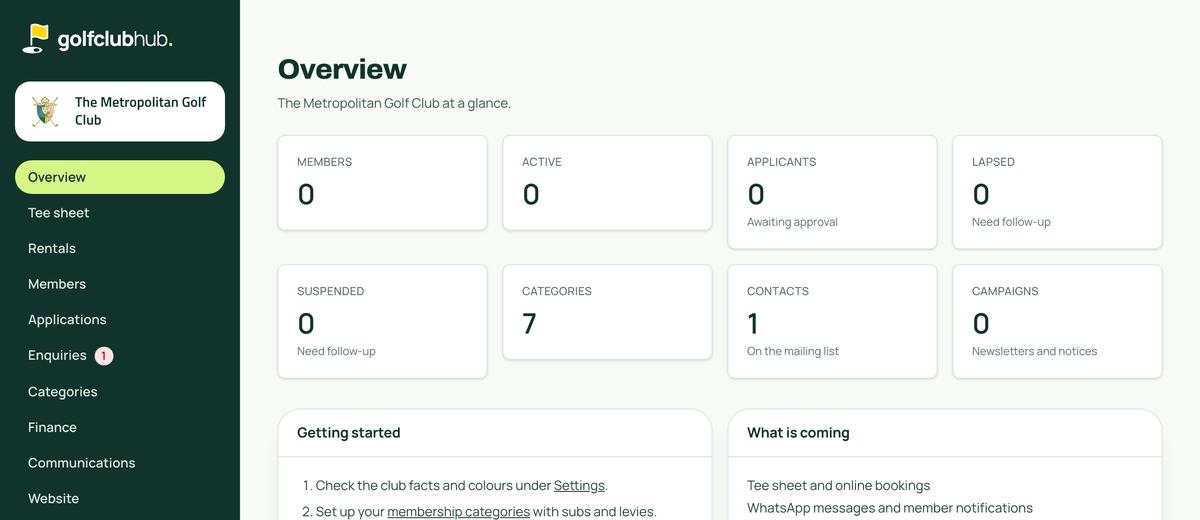Open the Lapsed stat card
Screen dimensions: 1200x520
coord(1057,192)
